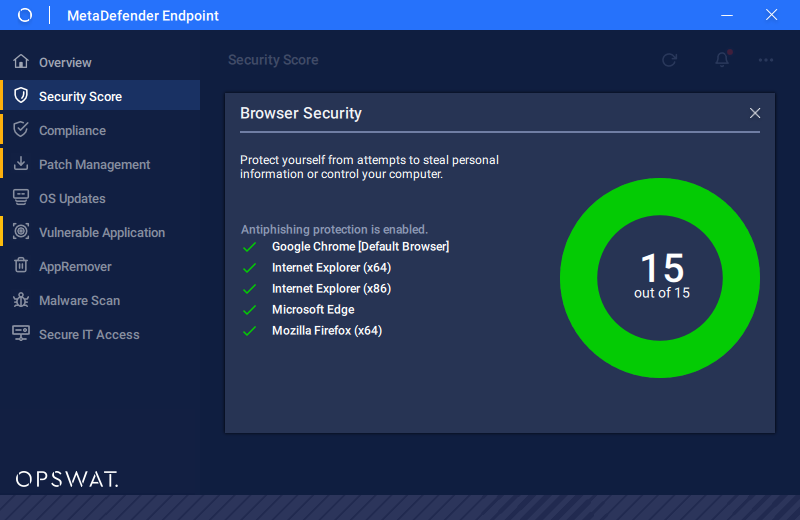The width and height of the screenshot is (800, 520).
Task: Open the three-dot more options menu
Action: coord(766,60)
